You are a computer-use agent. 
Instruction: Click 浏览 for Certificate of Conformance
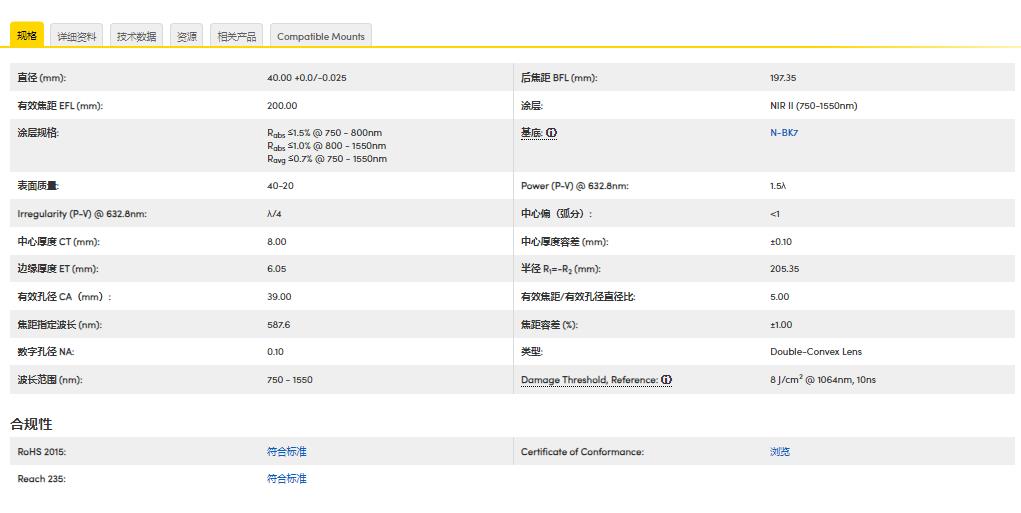[780, 451]
